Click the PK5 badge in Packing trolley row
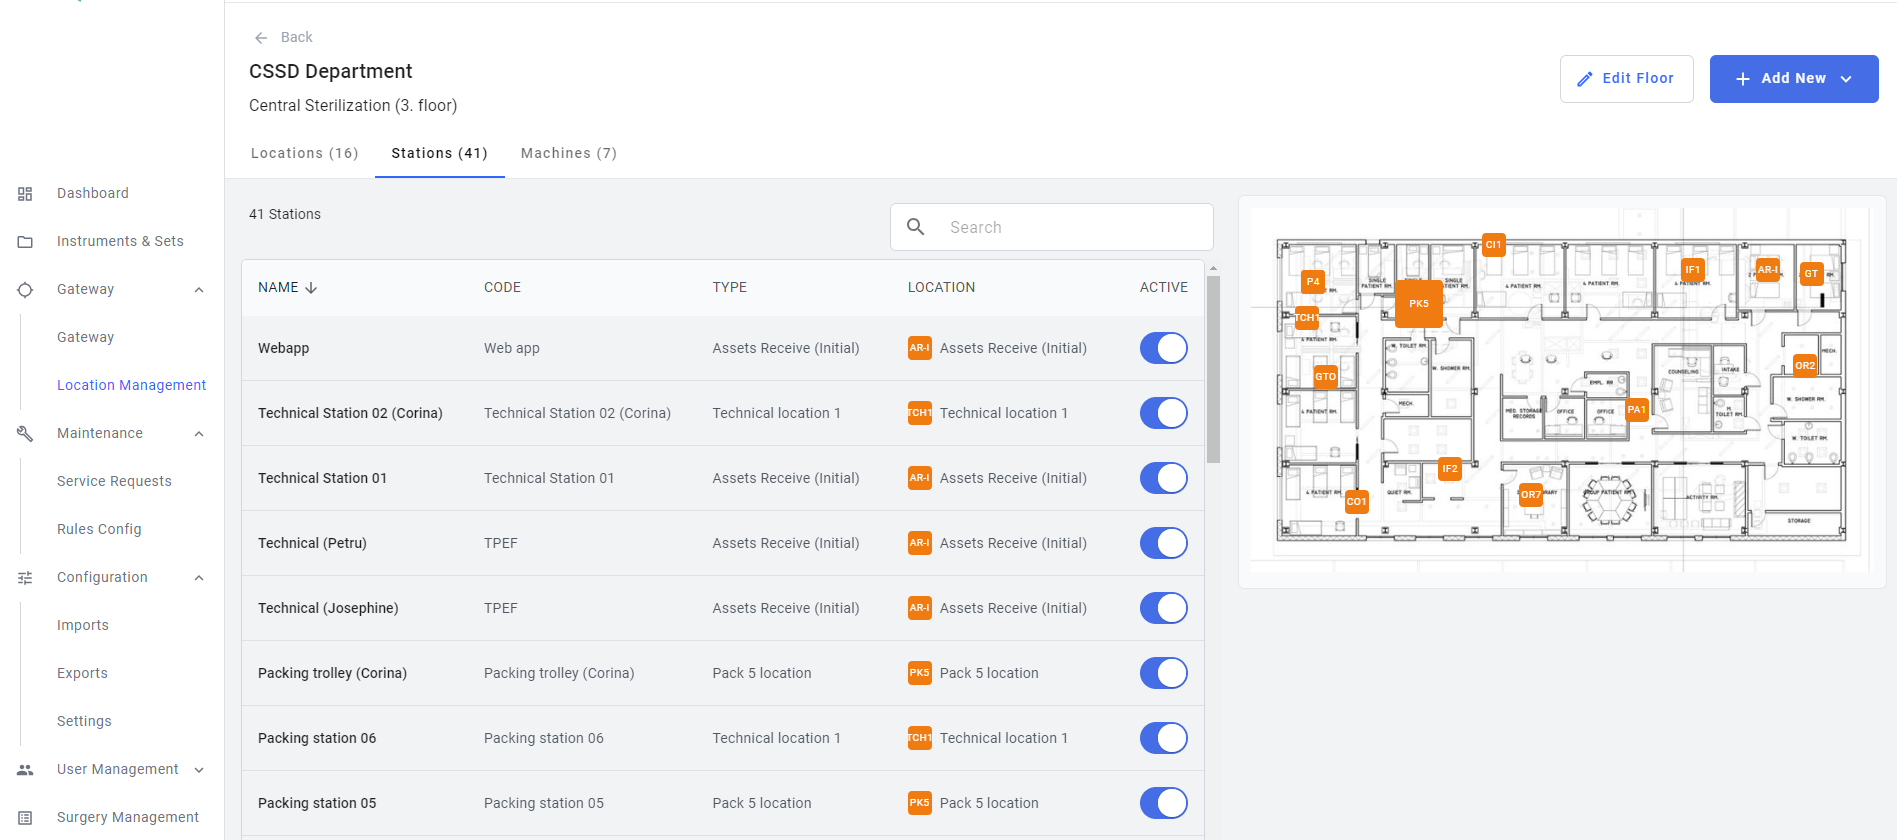Image resolution: width=1897 pixels, height=840 pixels. tap(919, 673)
